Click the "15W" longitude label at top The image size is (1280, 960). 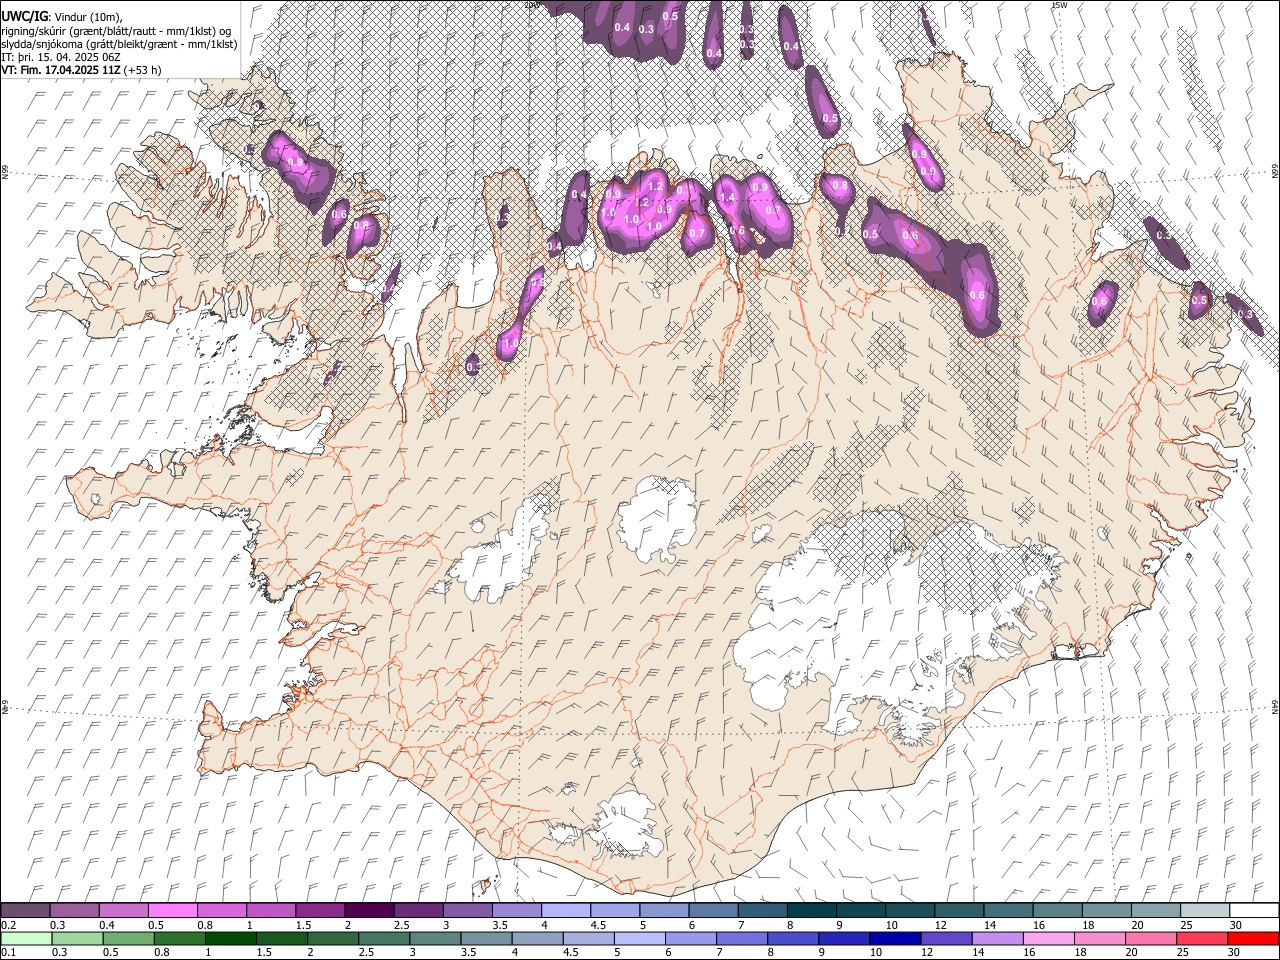[x=1059, y=5]
